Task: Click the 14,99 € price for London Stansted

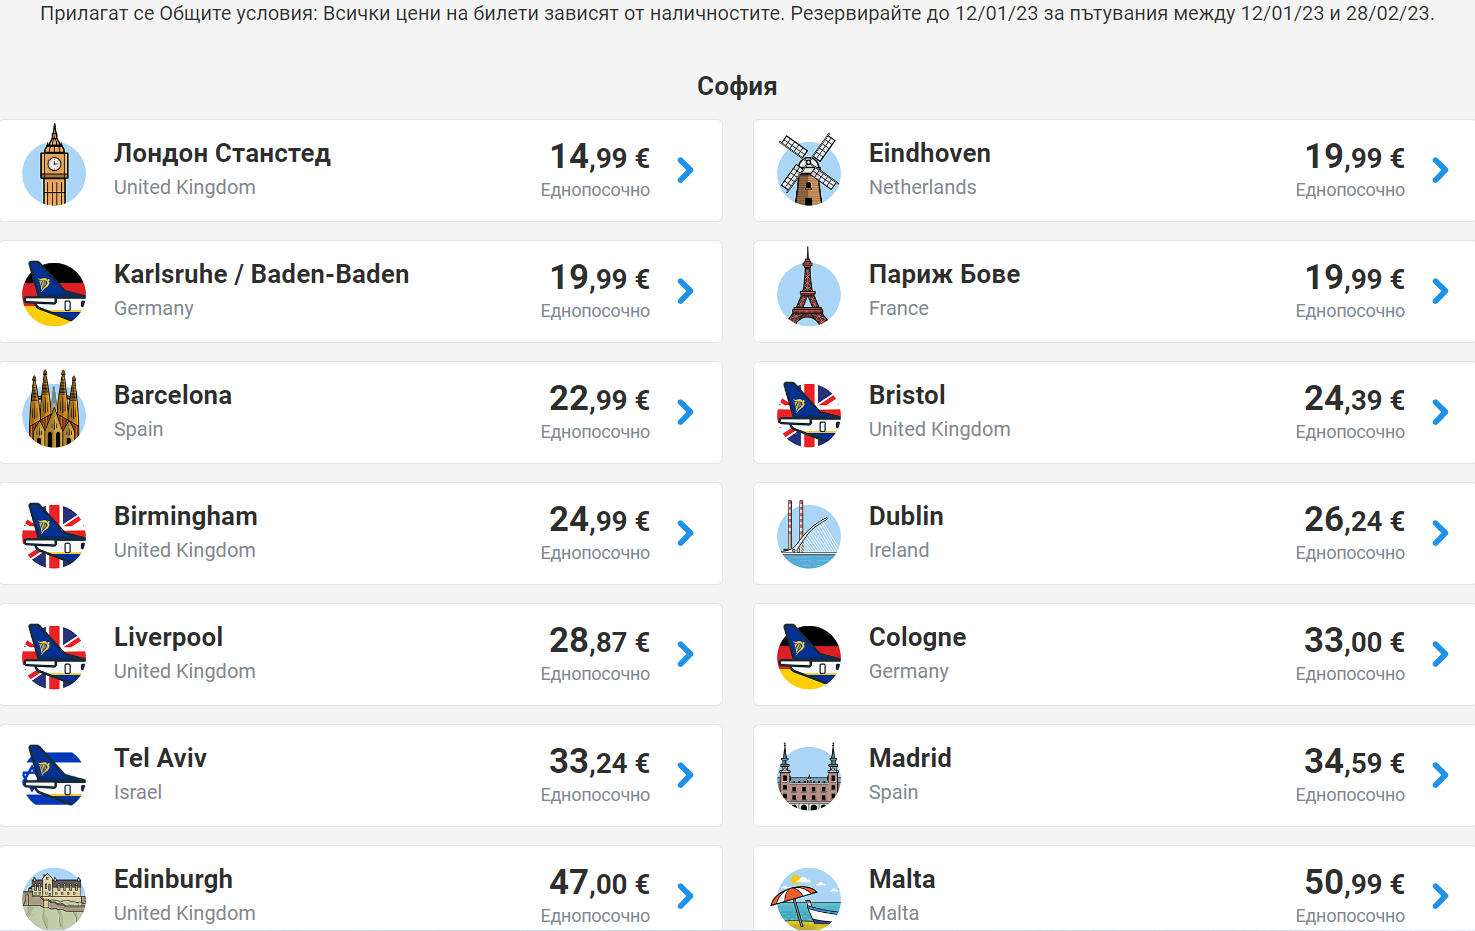Action: click(x=599, y=157)
